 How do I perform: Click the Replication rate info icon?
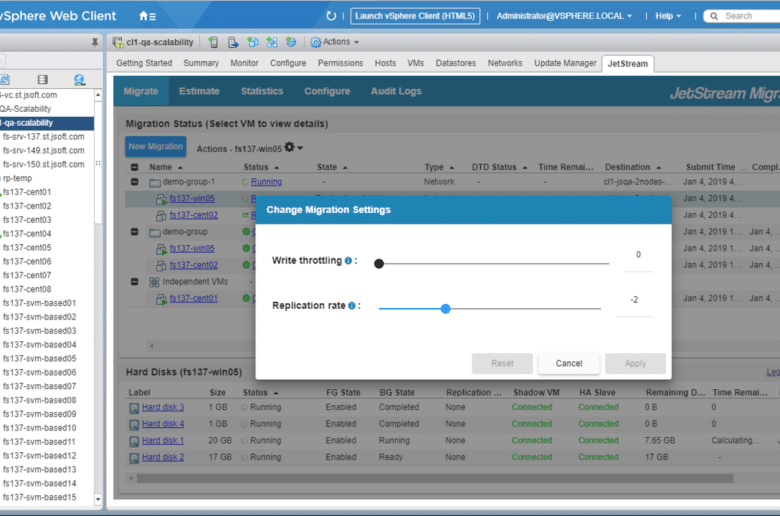tap(352, 306)
